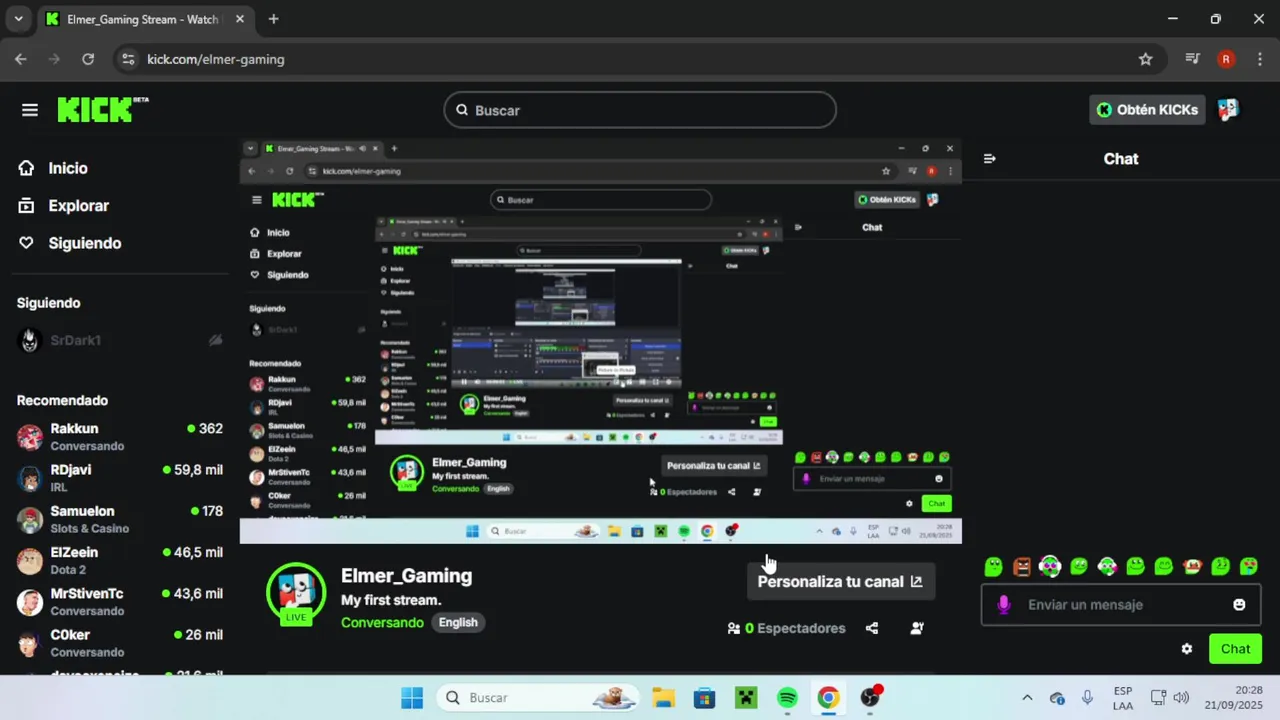
Task: Bookmark this page with star icon
Action: click(1146, 59)
